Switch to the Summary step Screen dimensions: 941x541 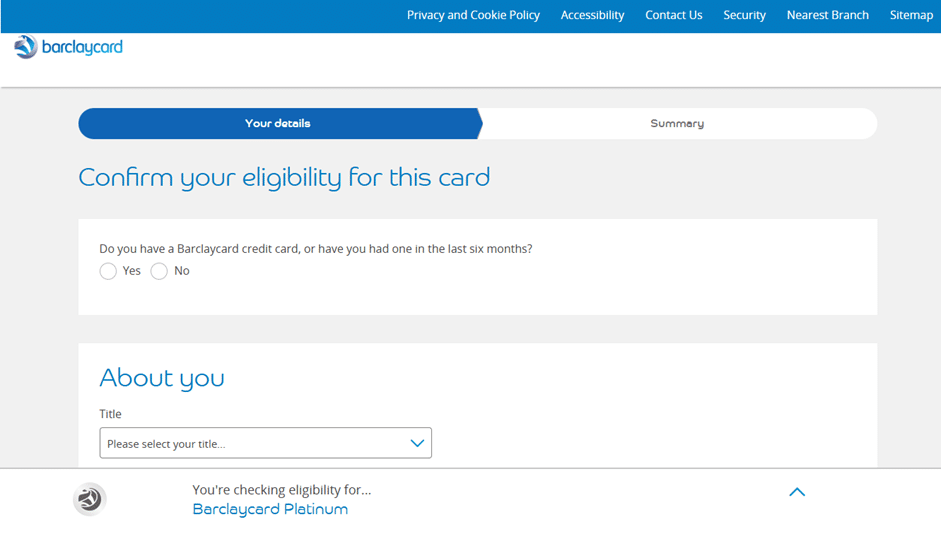(677, 123)
